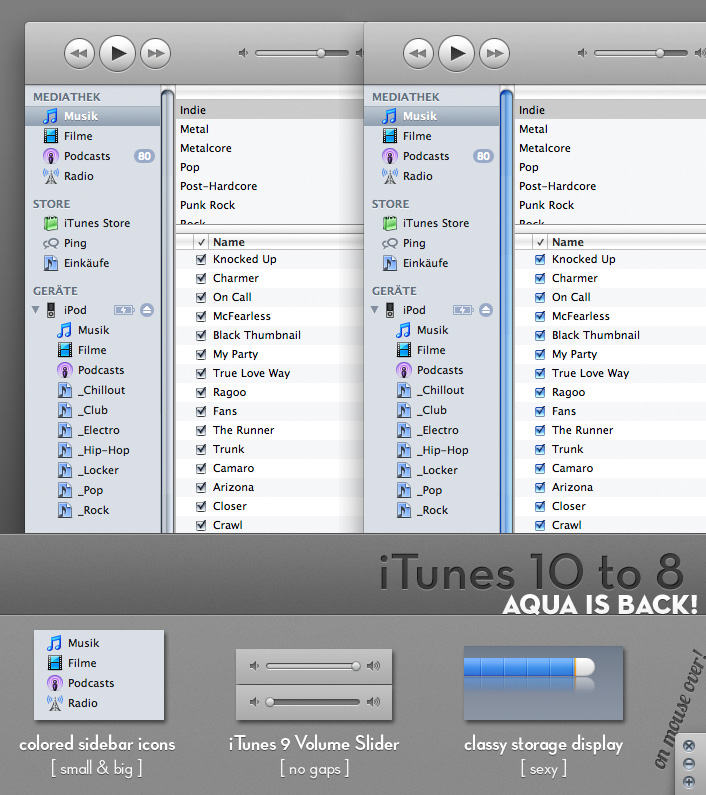The height and width of the screenshot is (795, 706).
Task: Uncheck Ragoo in right window
Action: [x=540, y=392]
